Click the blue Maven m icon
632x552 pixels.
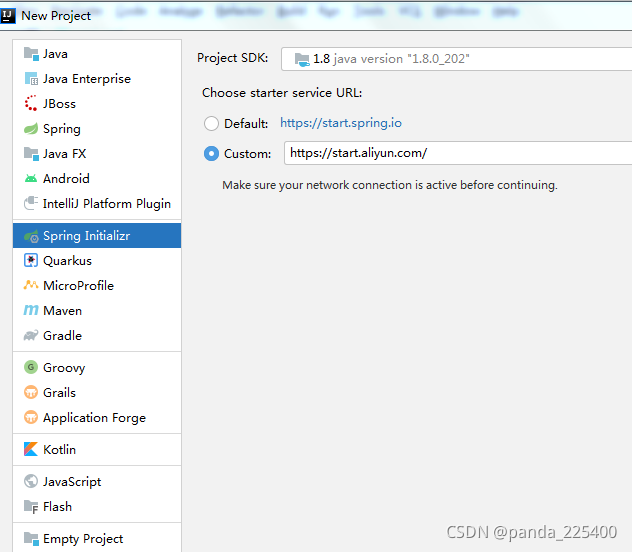click(31, 310)
